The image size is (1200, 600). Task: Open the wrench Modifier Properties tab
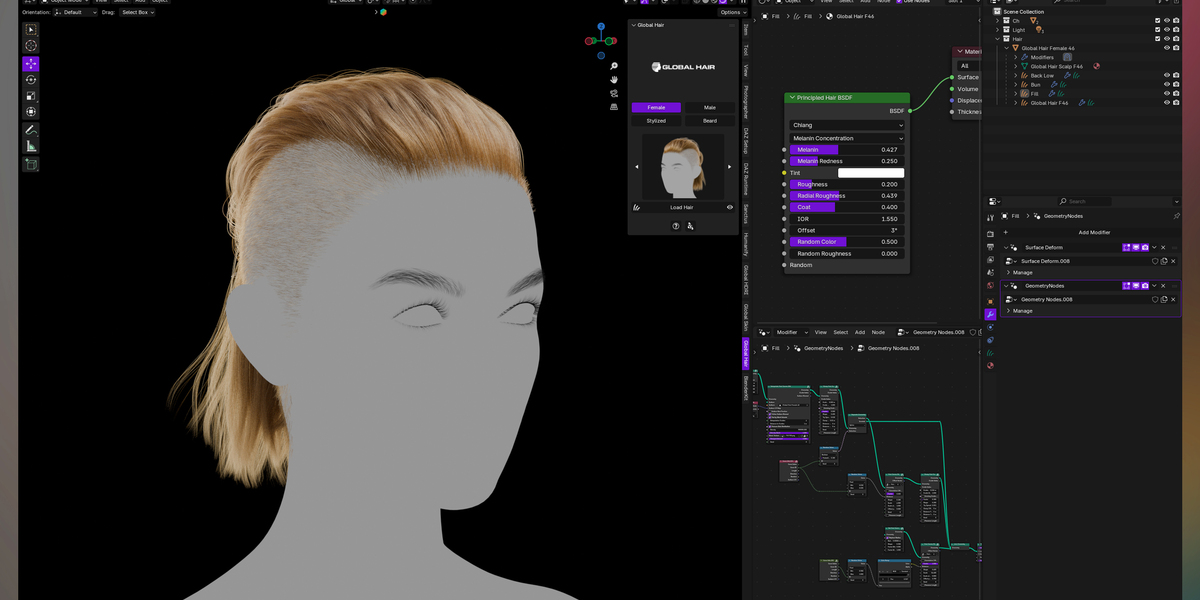[989, 311]
